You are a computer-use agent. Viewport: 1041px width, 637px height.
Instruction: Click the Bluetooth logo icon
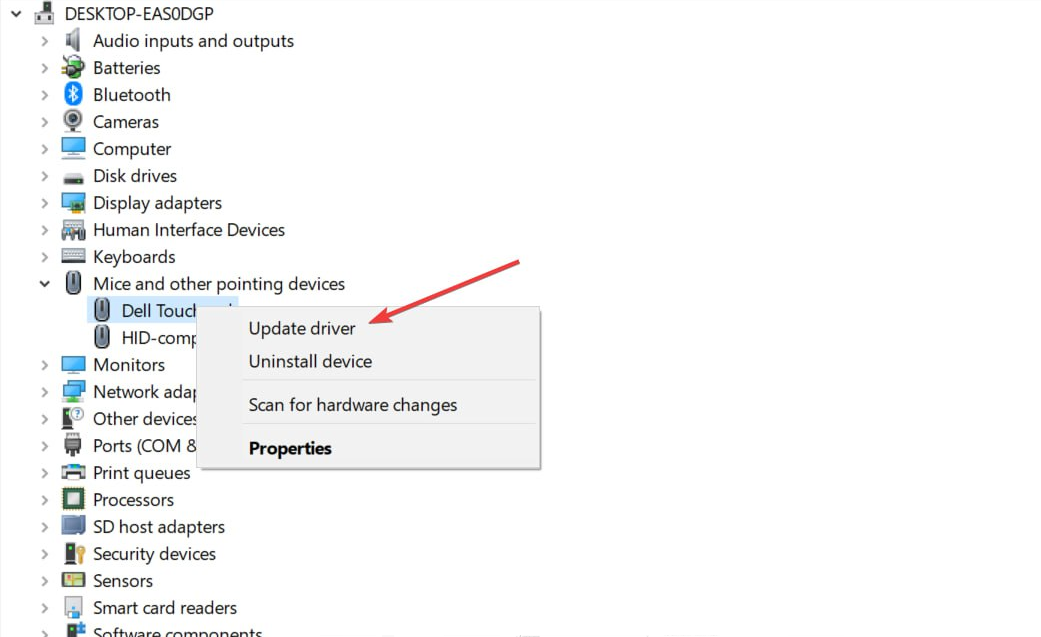(x=73, y=94)
